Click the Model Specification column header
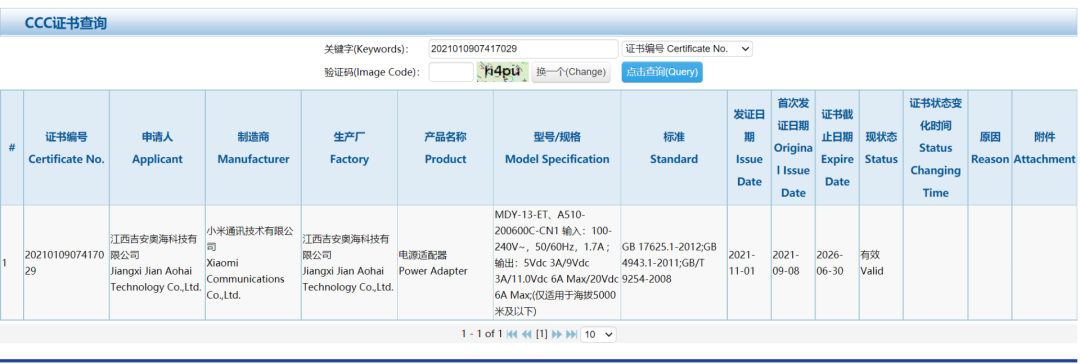Screen dimensions: 1080x364 [557, 148]
